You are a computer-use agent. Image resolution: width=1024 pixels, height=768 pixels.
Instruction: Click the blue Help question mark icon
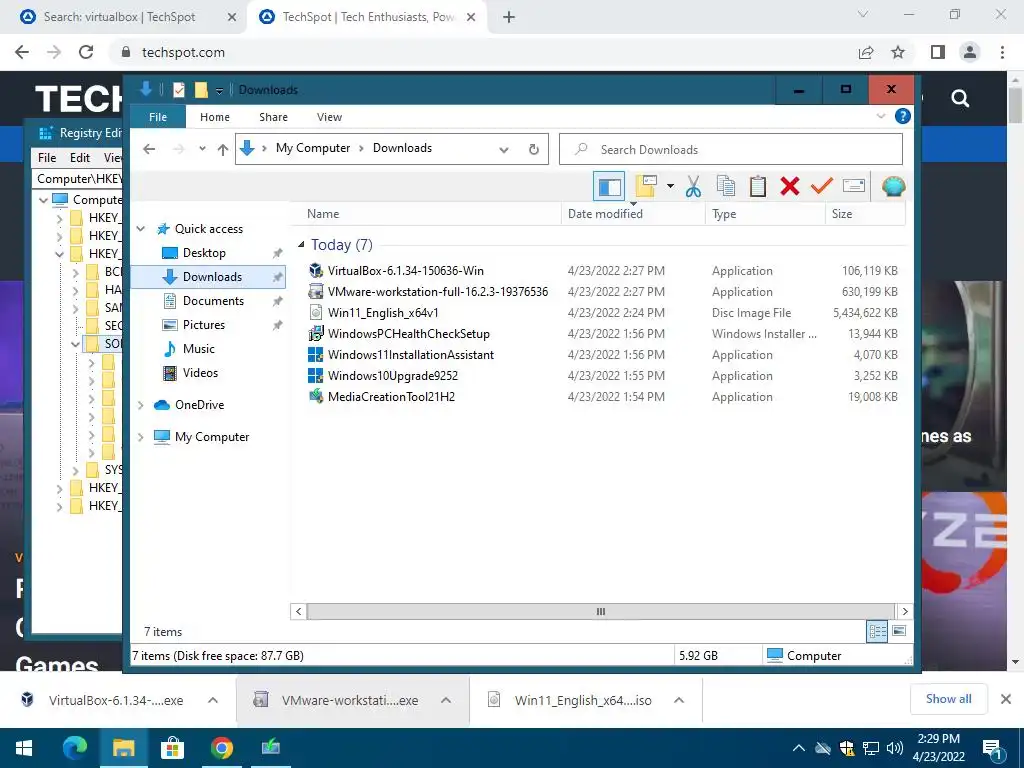click(x=903, y=116)
